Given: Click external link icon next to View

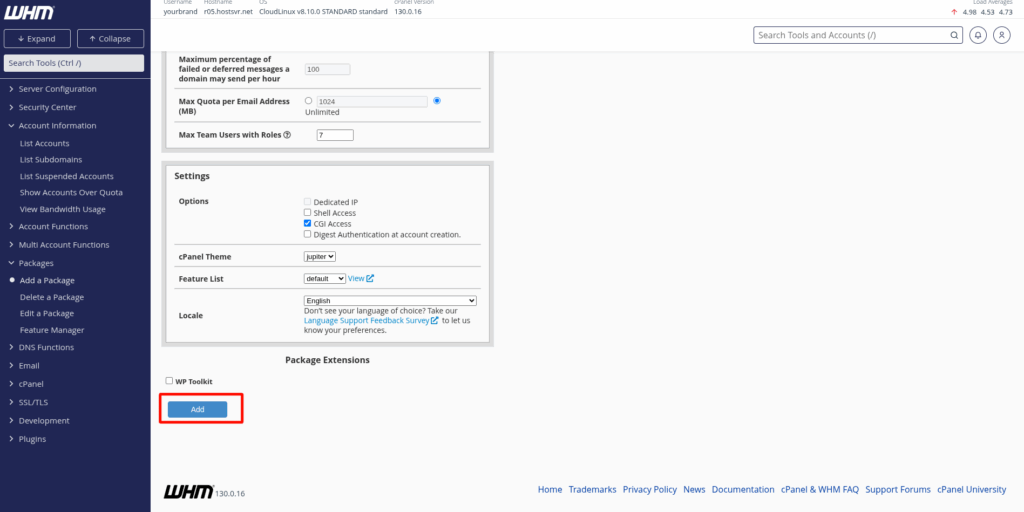Looking at the screenshot, I should point(370,278).
